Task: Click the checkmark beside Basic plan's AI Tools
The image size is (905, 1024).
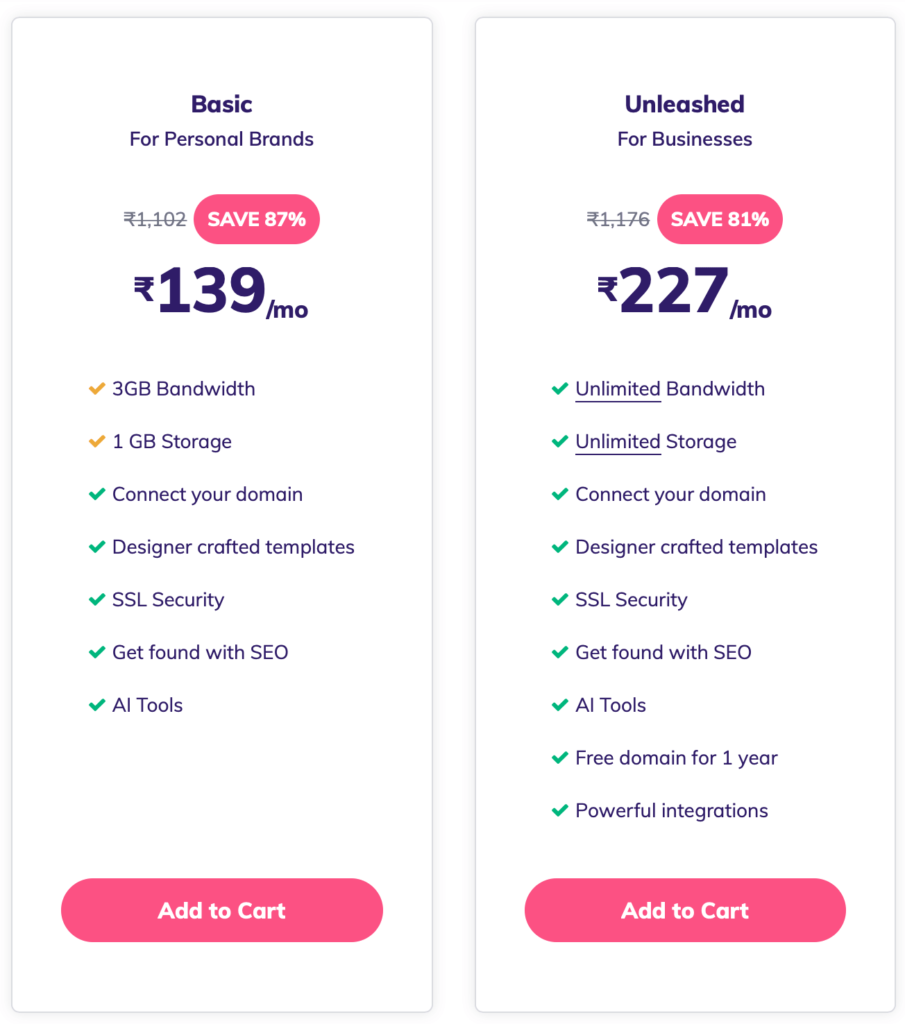Action: pyautogui.click(x=97, y=705)
